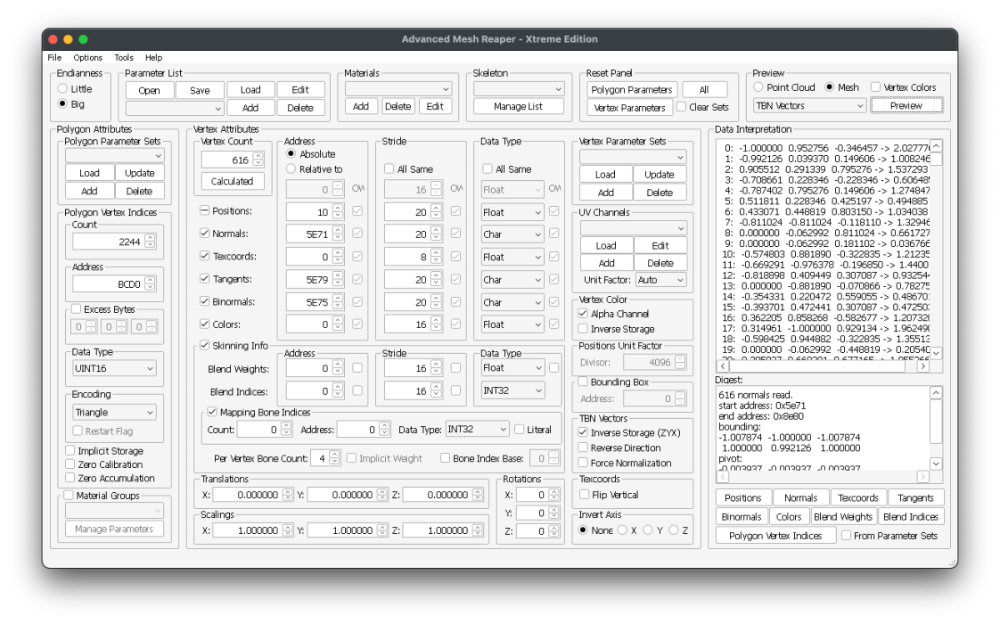Open the polygon Data Type UINT16 dropdown
This screenshot has height=624, width=1000.
tap(115, 368)
